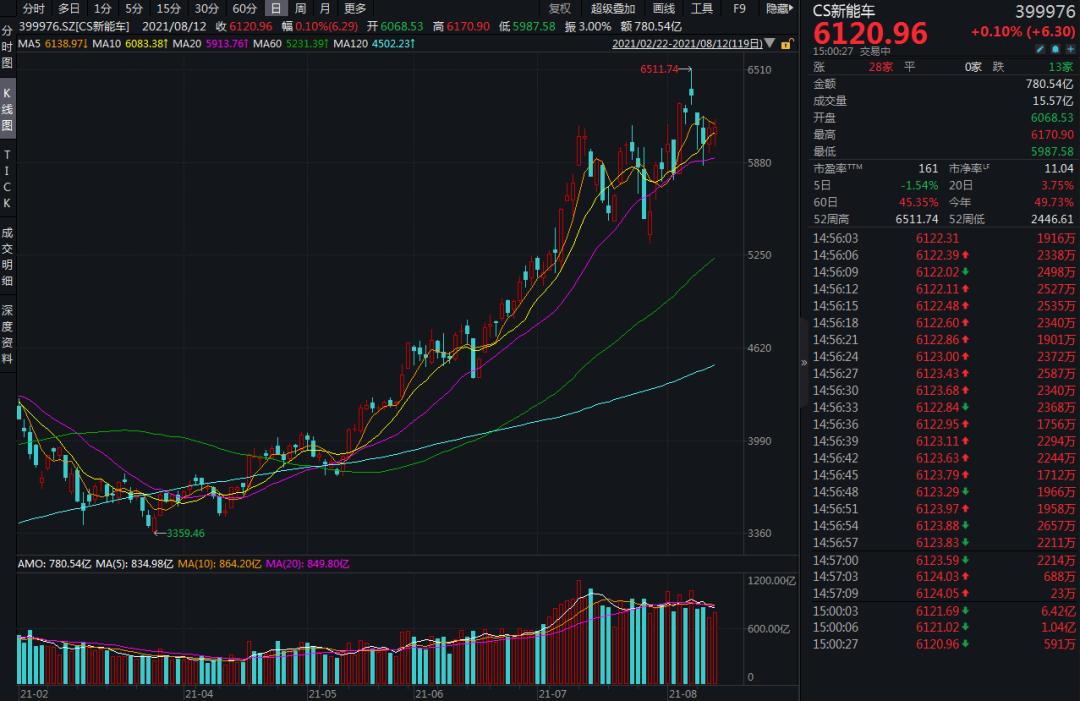Open the 超级叠加 overlay menu

(x=613, y=8)
